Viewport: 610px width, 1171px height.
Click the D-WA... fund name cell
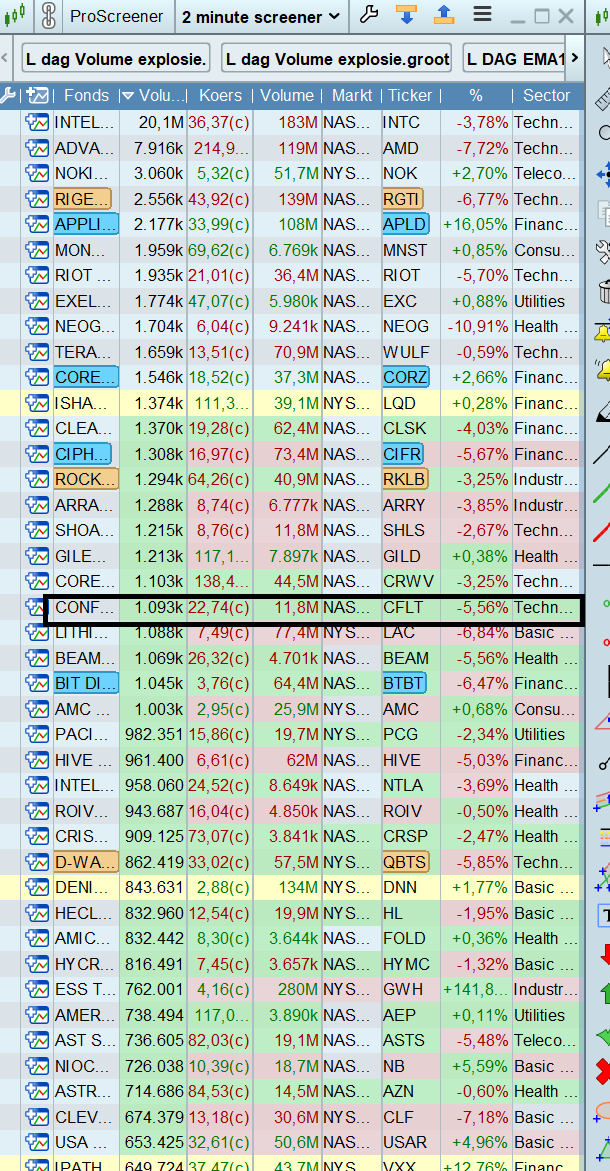(x=86, y=862)
